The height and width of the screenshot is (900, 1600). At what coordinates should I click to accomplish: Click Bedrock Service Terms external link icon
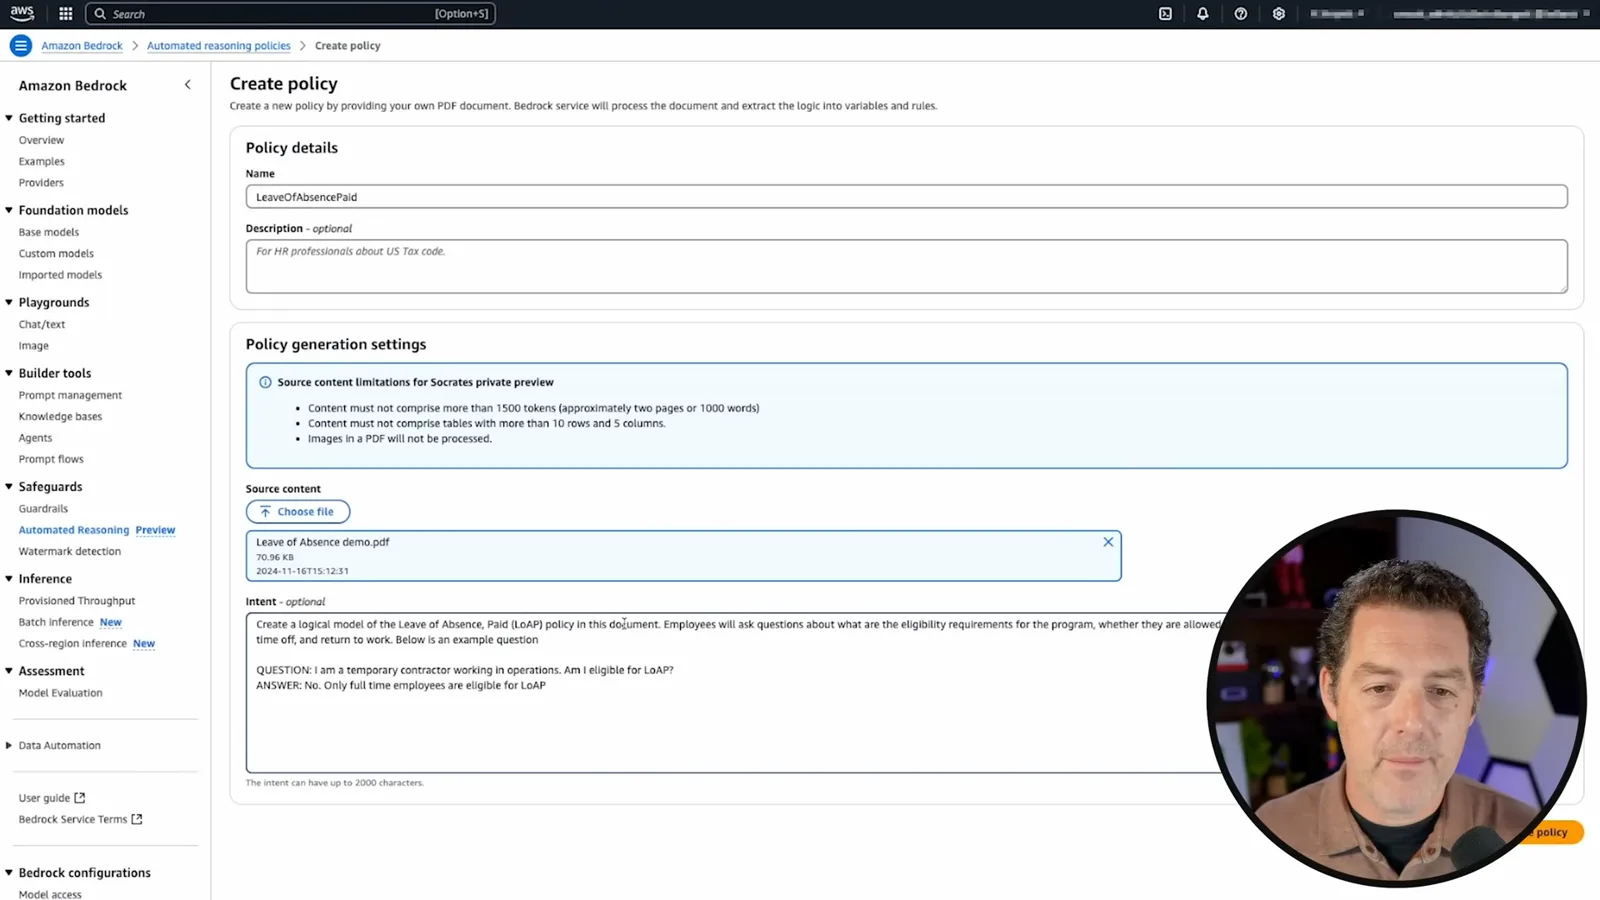[137, 819]
